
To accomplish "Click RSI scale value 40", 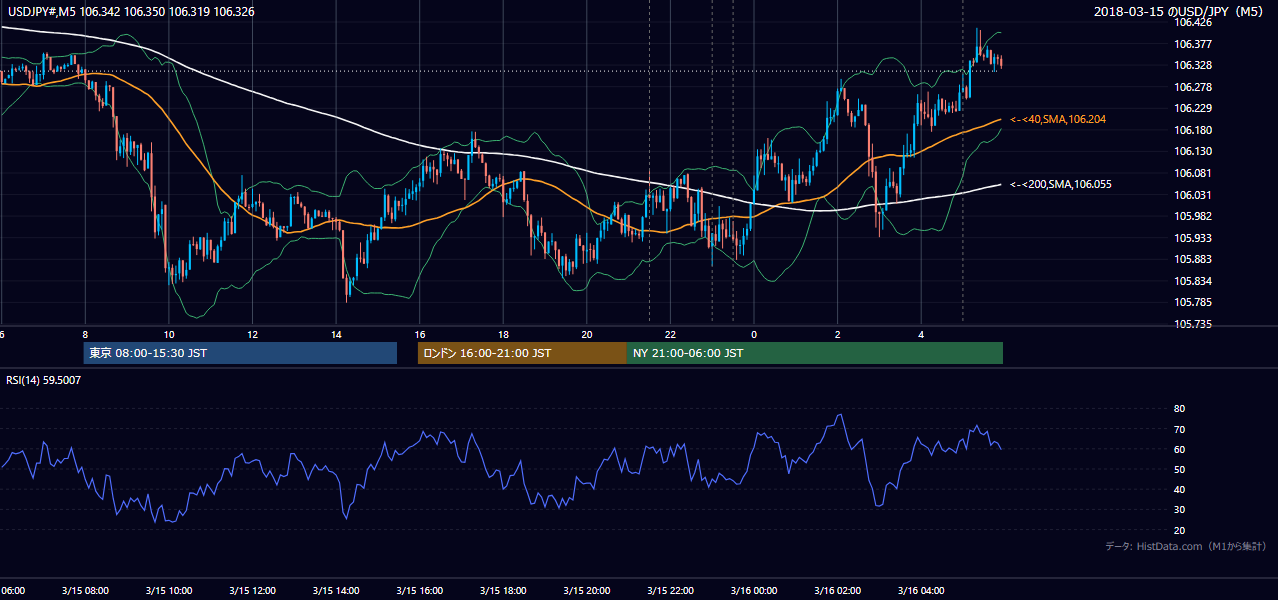I will coord(1179,489).
